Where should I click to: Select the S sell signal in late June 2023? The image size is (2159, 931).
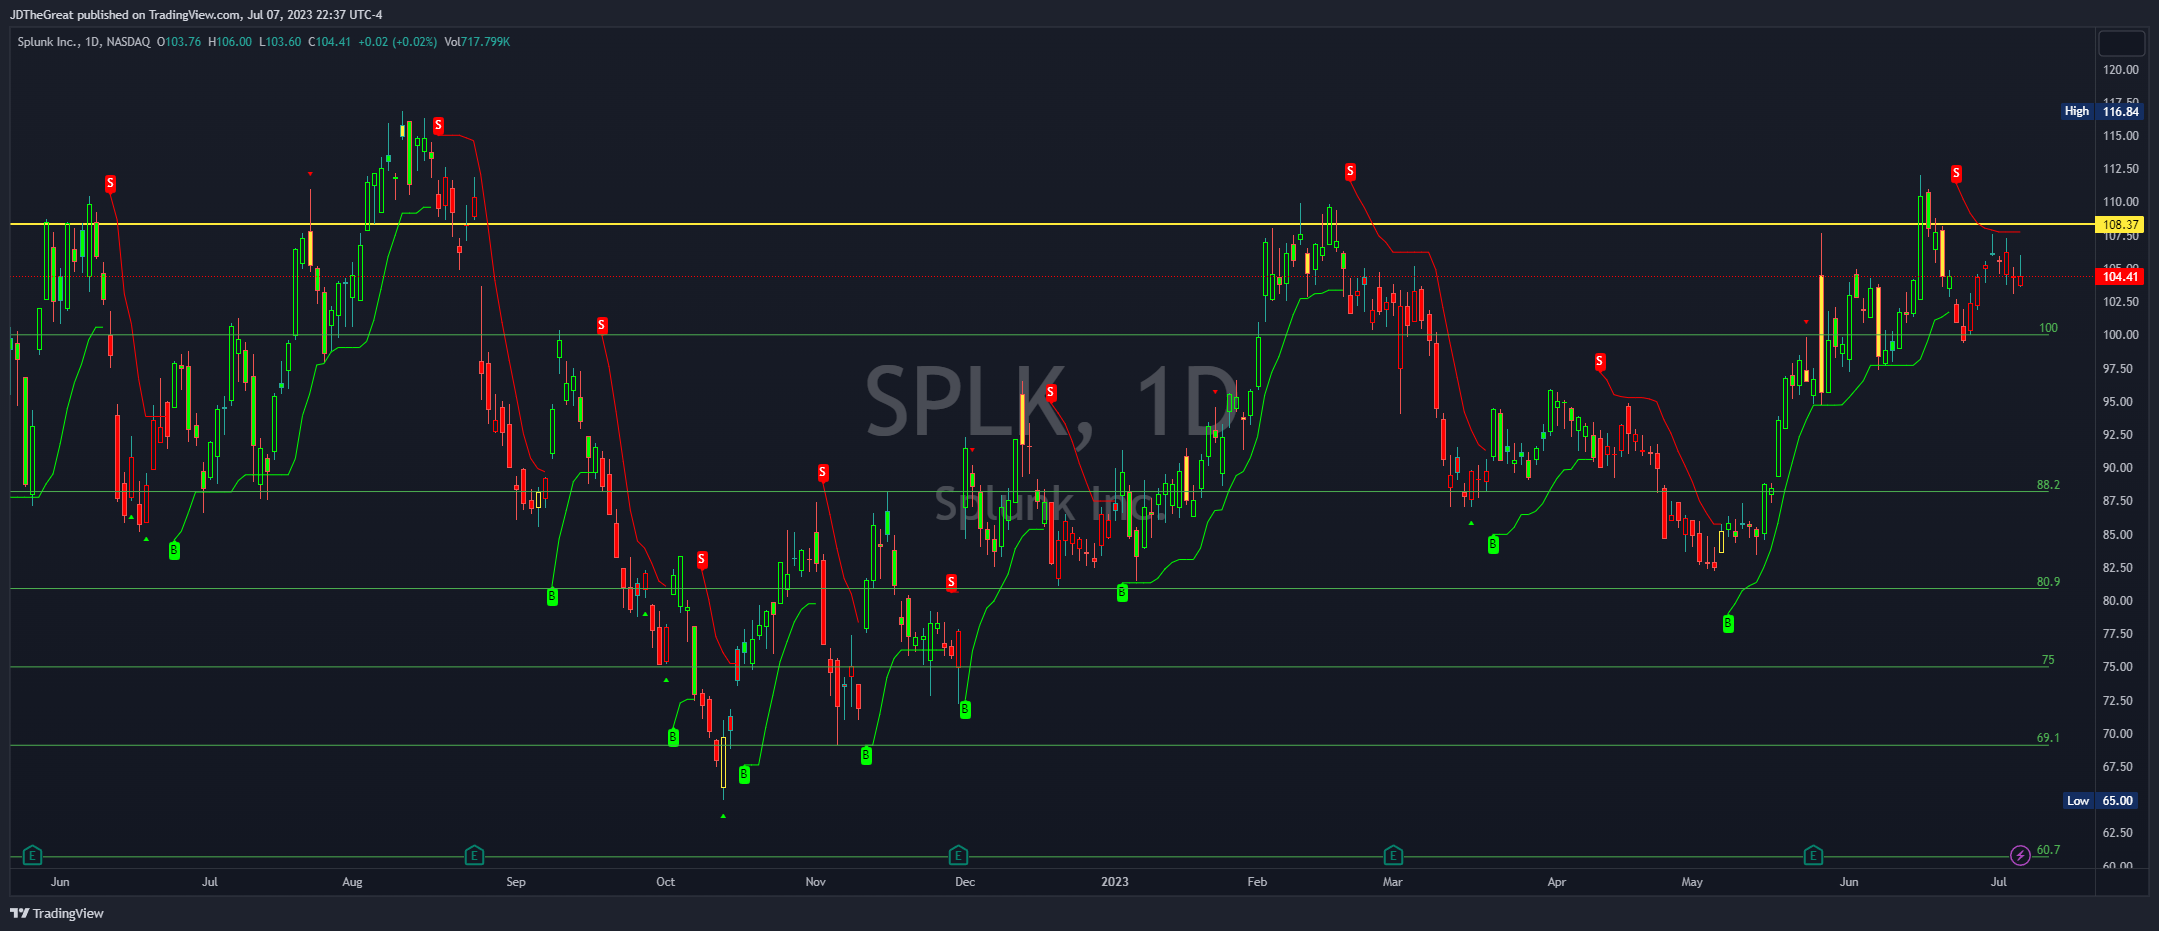pos(1956,174)
